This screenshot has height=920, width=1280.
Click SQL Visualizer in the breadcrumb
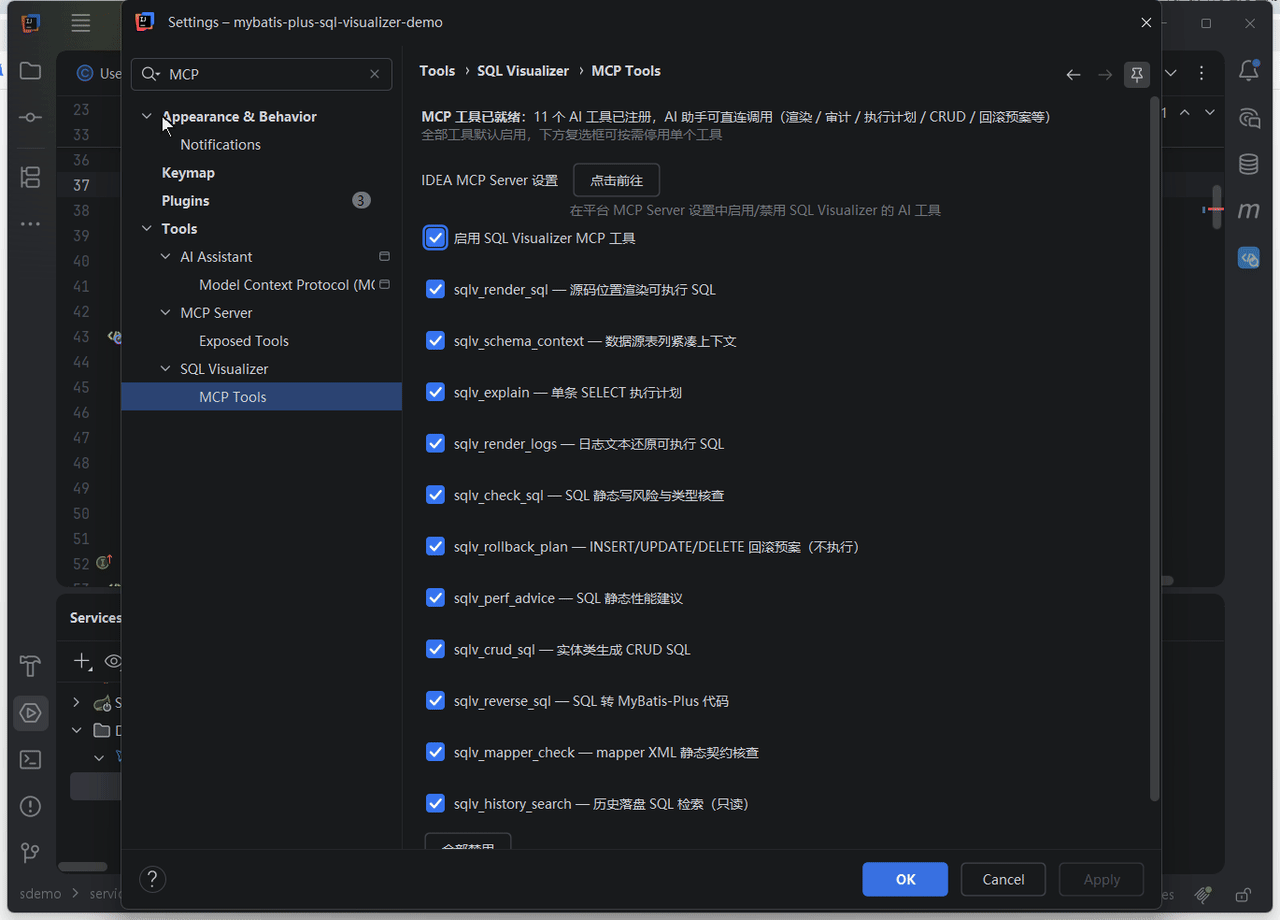click(523, 71)
